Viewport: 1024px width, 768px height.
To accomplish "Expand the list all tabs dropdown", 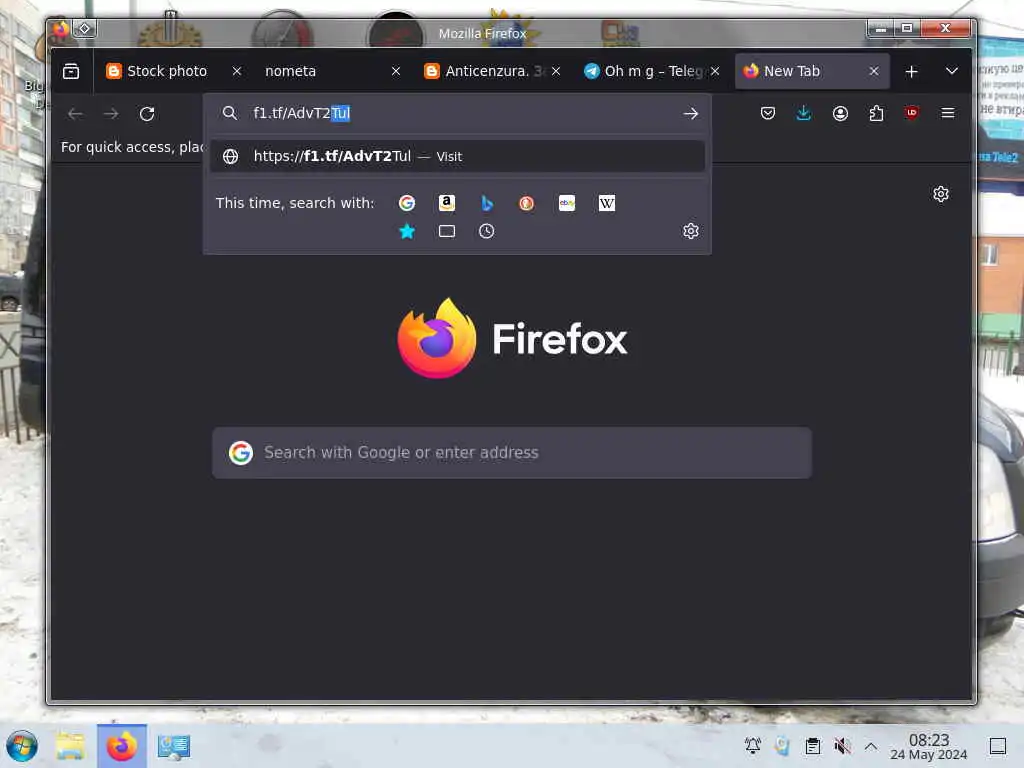I will click(952, 71).
